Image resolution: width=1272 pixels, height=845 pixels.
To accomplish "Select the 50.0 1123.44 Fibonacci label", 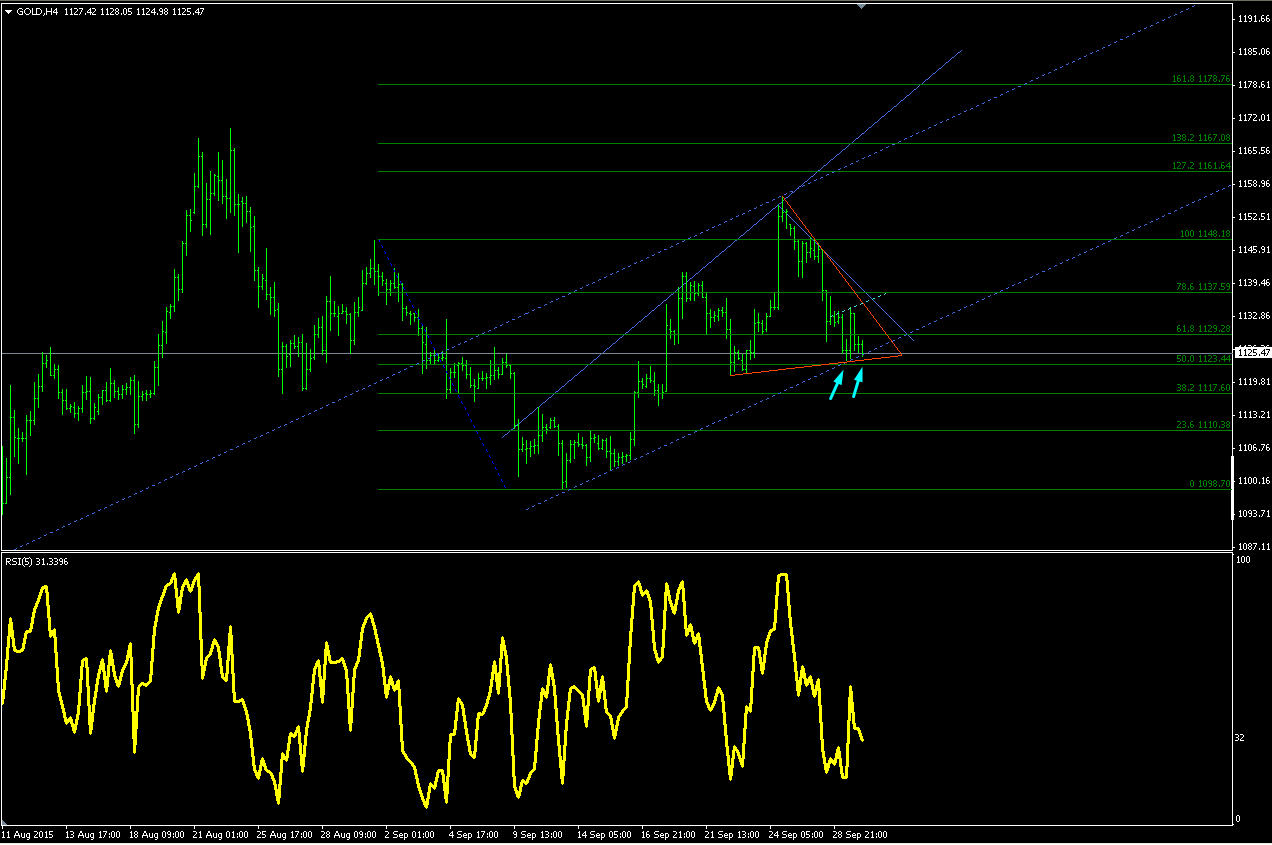I will pyautogui.click(x=1203, y=358).
